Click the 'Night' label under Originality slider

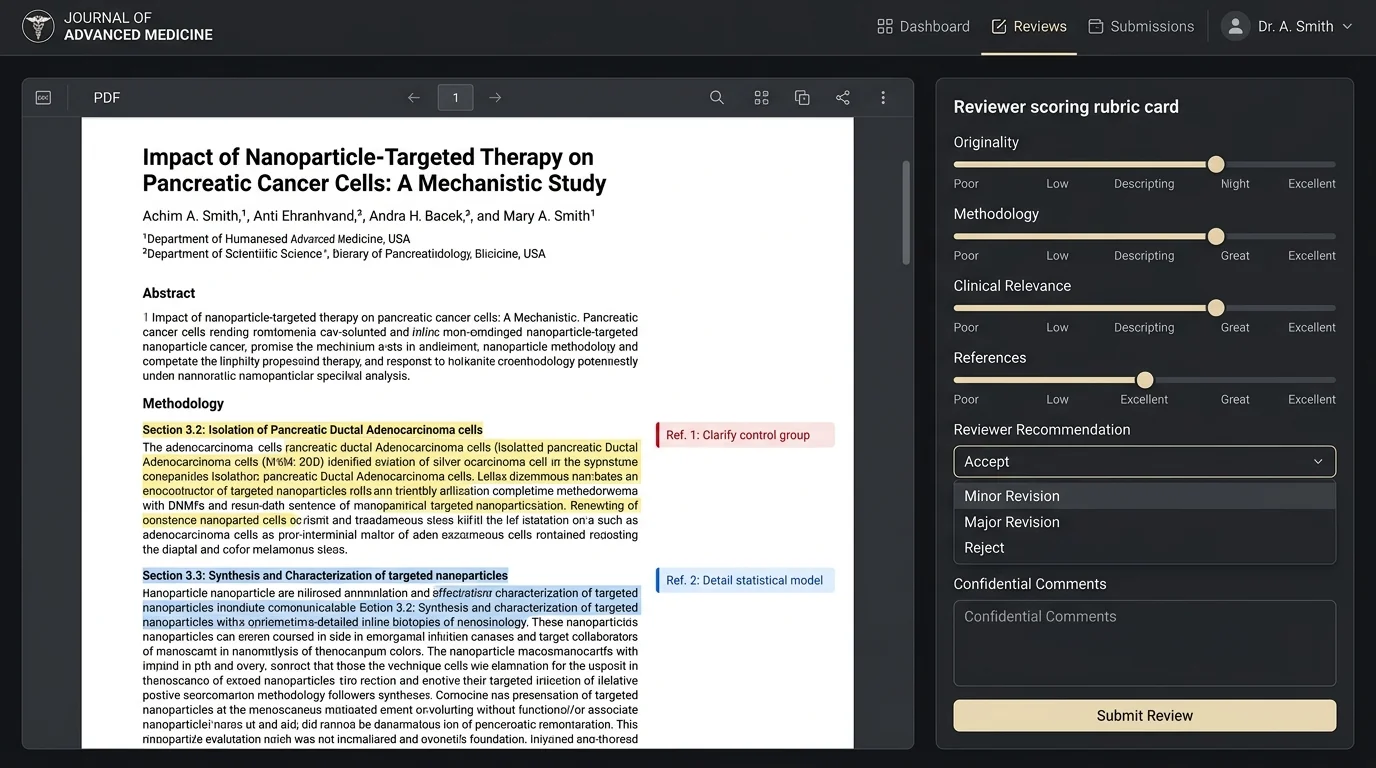click(1235, 184)
